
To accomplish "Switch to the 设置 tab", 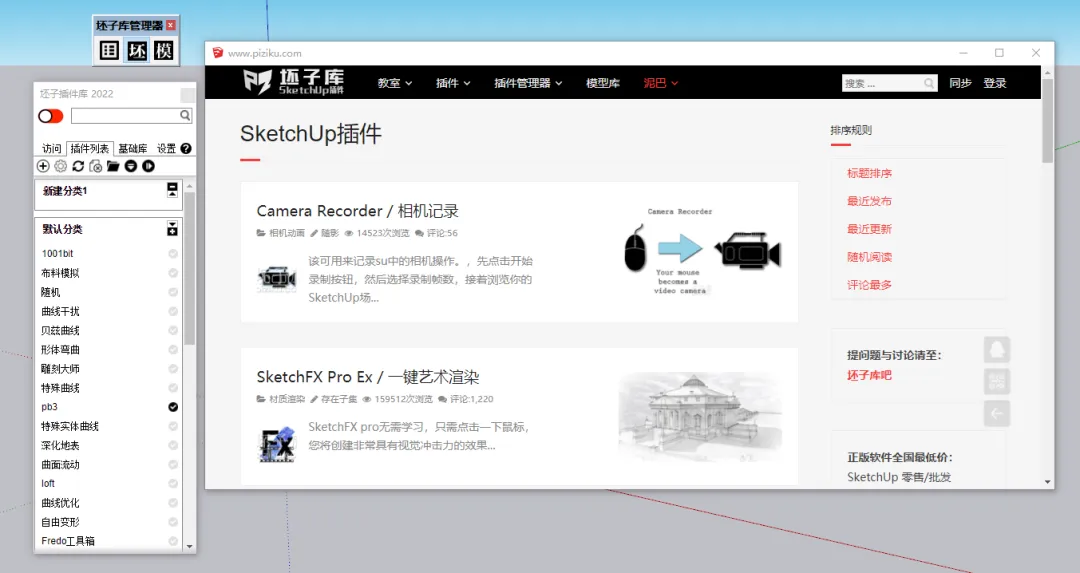I will [166, 149].
